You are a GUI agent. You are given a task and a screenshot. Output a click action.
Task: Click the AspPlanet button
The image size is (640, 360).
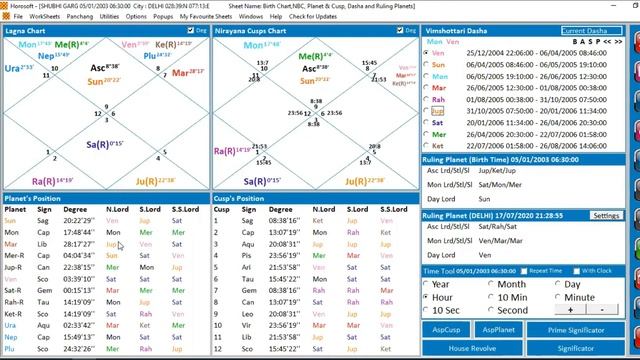click(x=498, y=330)
